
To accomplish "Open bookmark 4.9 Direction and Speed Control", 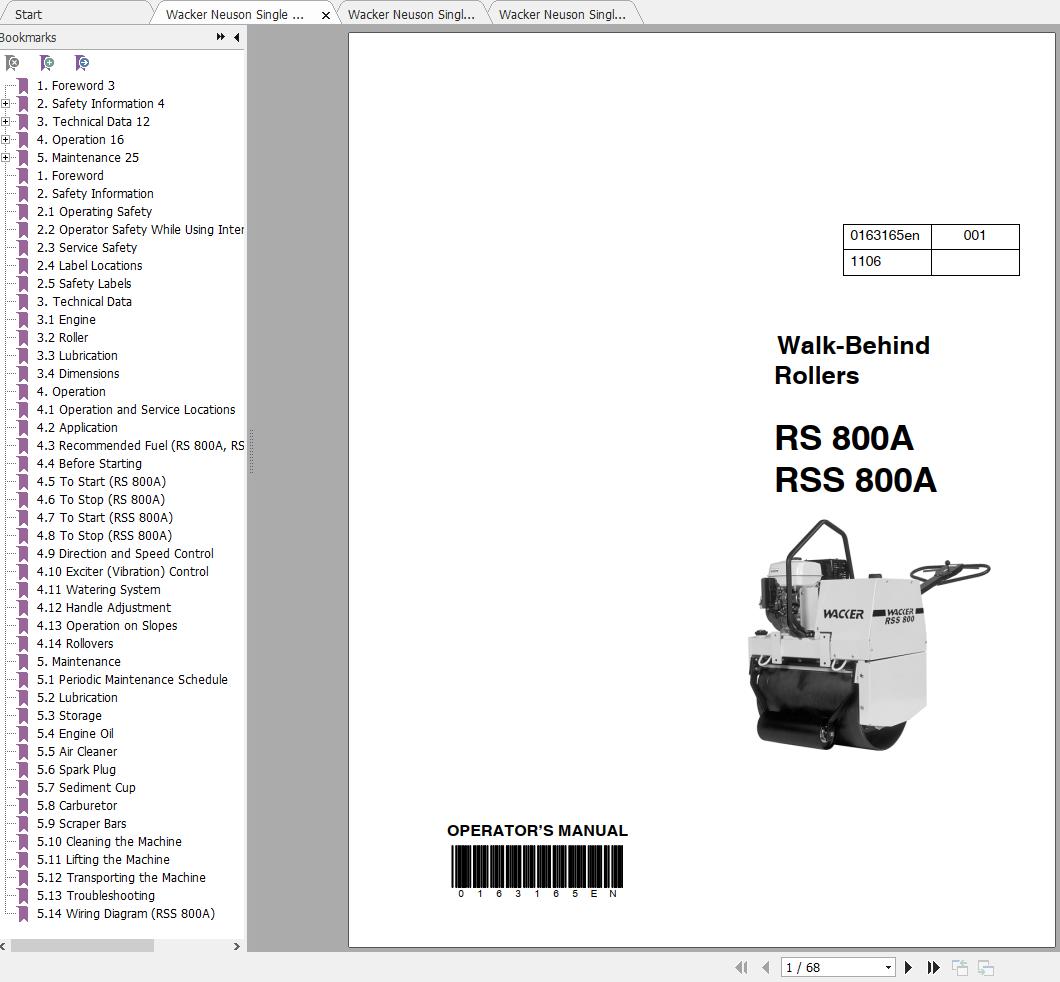I will 125,554.
